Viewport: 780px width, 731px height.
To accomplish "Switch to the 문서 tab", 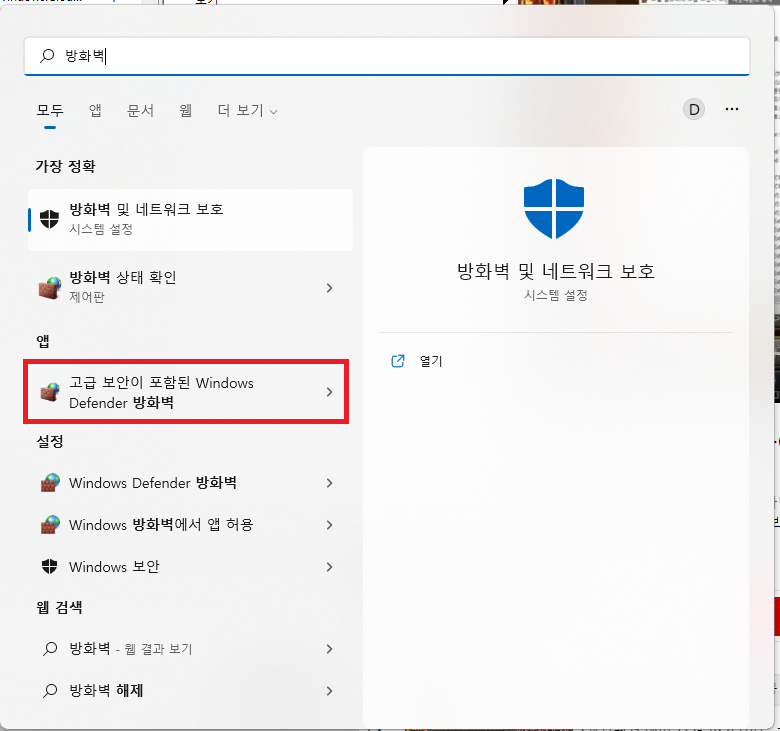I will click(140, 110).
